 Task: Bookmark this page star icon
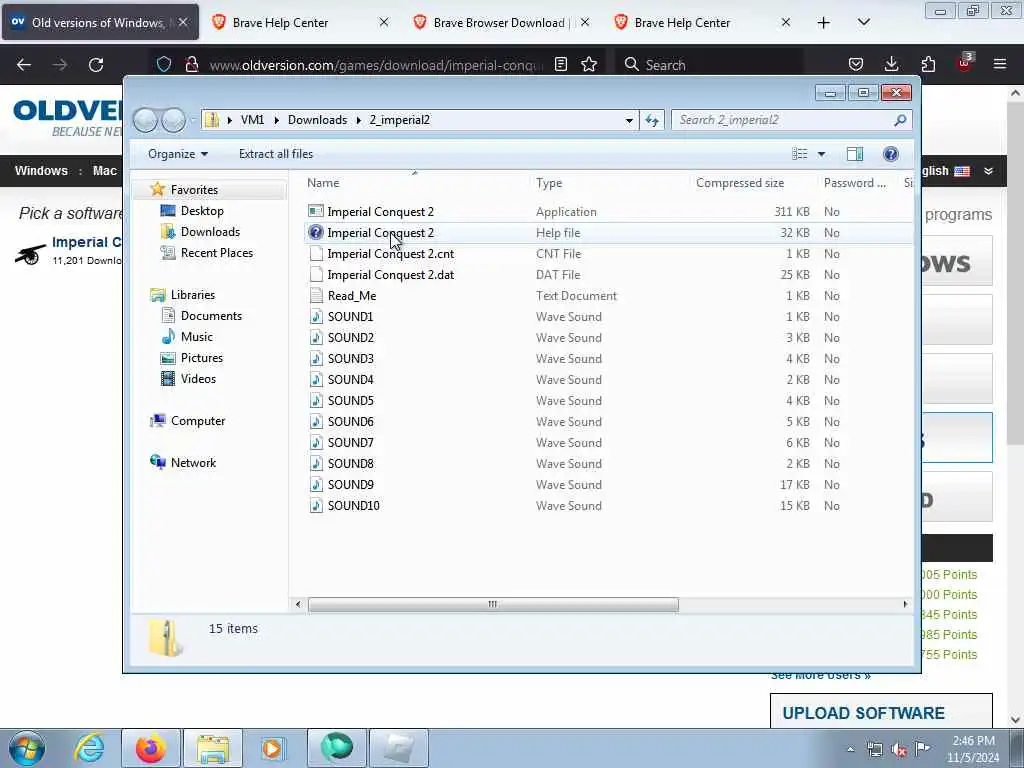click(589, 64)
